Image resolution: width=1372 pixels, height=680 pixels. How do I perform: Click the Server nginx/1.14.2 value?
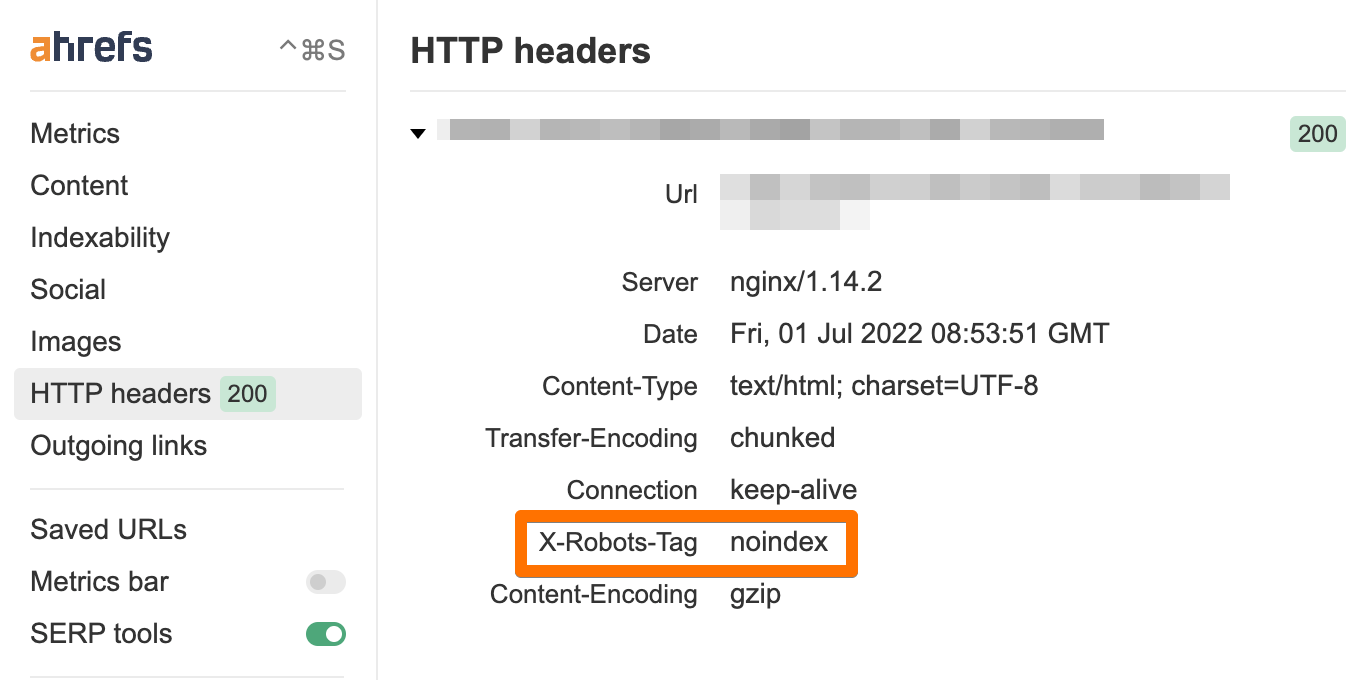point(804,281)
